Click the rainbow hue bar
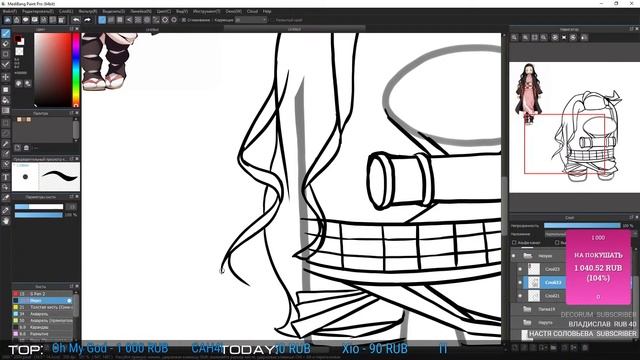The height and width of the screenshot is (360, 640). tap(76, 70)
